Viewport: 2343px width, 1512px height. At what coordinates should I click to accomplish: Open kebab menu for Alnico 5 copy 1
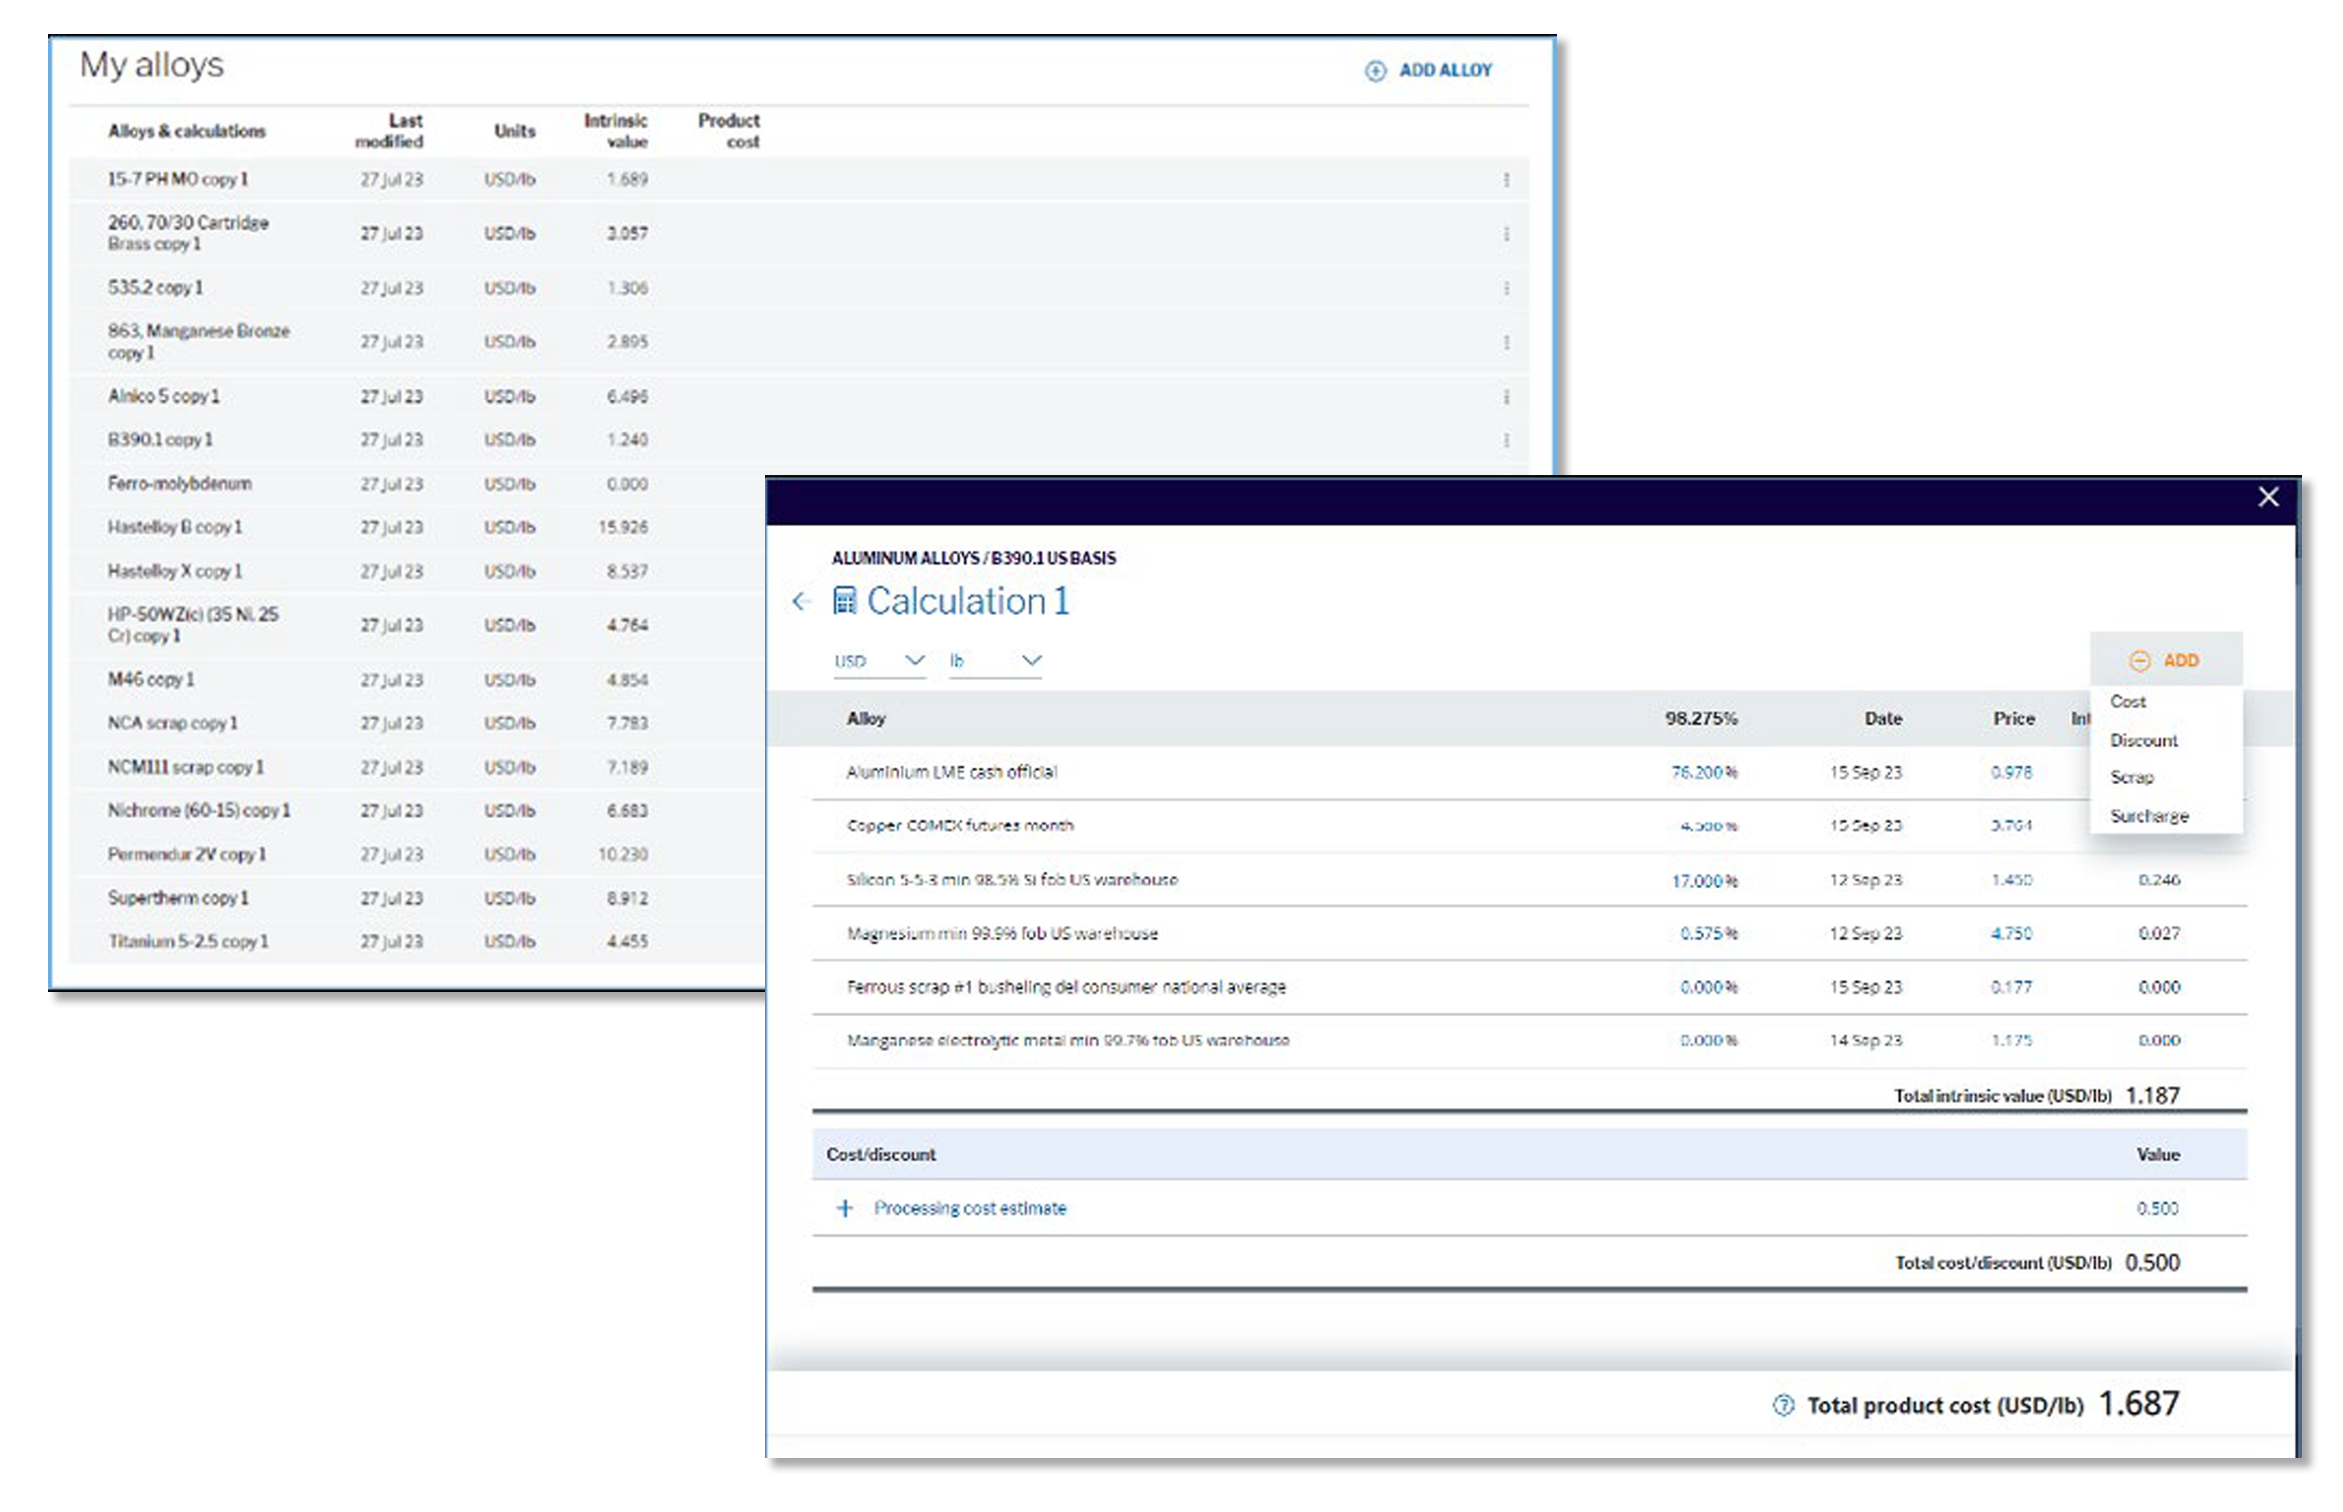point(1505,397)
